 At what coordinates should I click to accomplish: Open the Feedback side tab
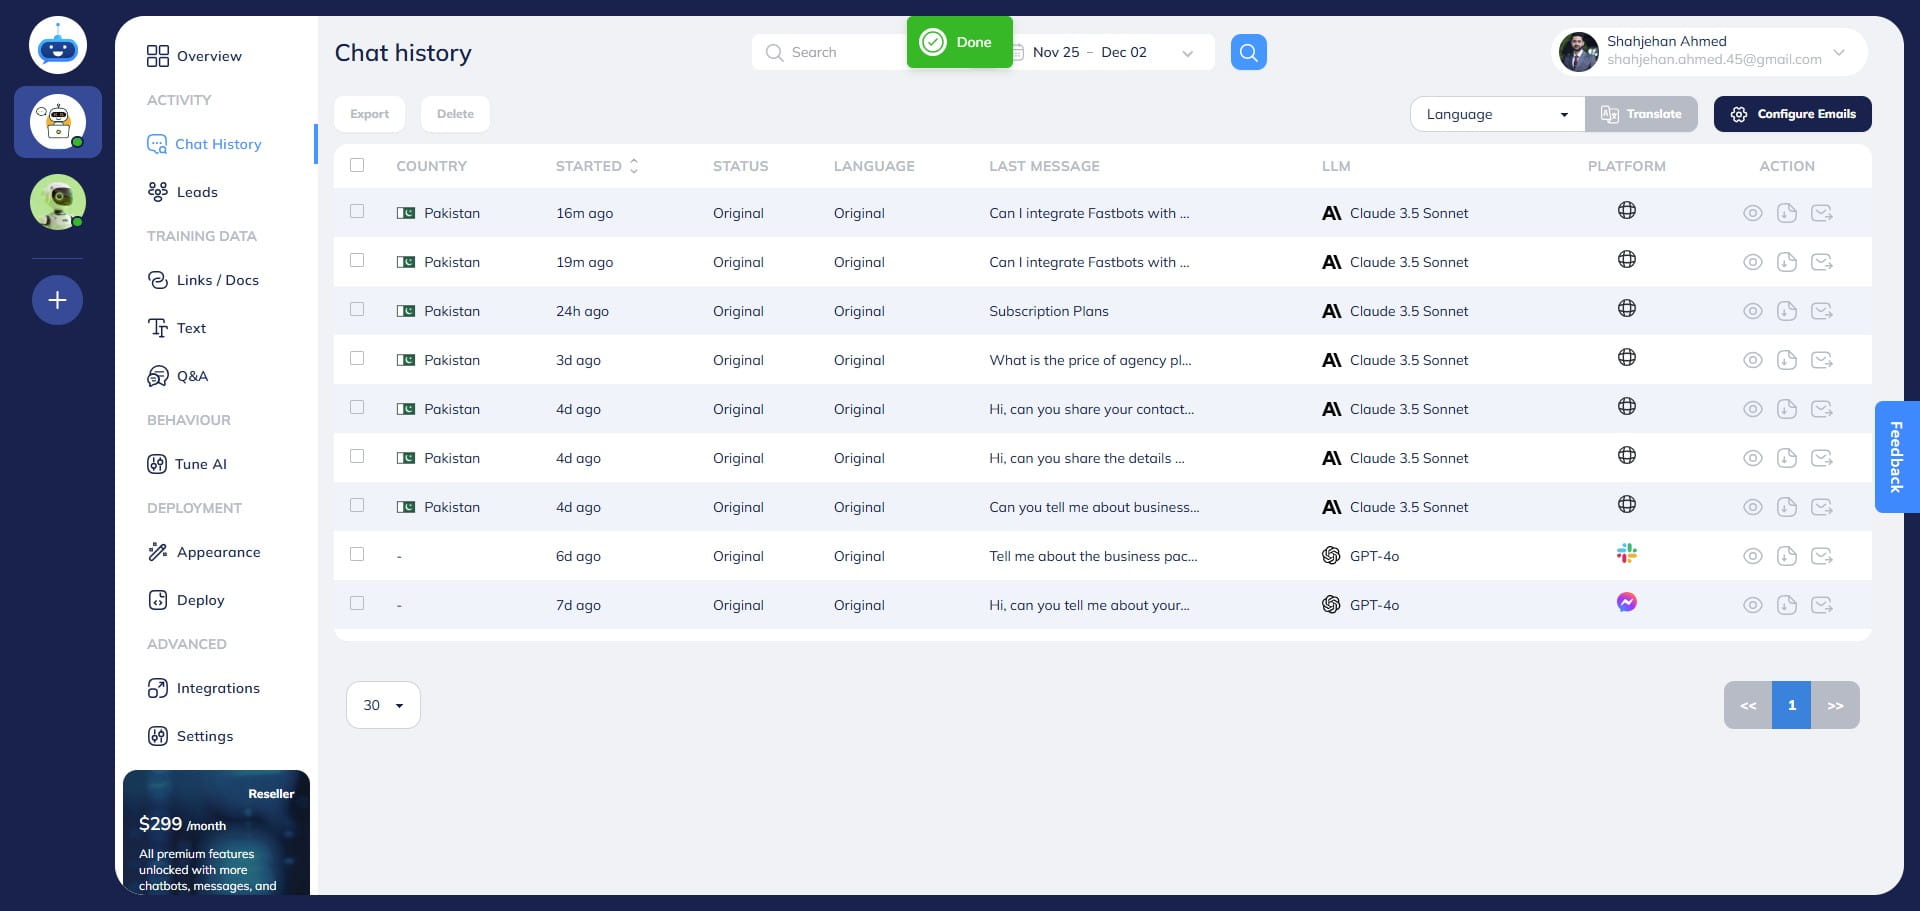coord(1895,457)
